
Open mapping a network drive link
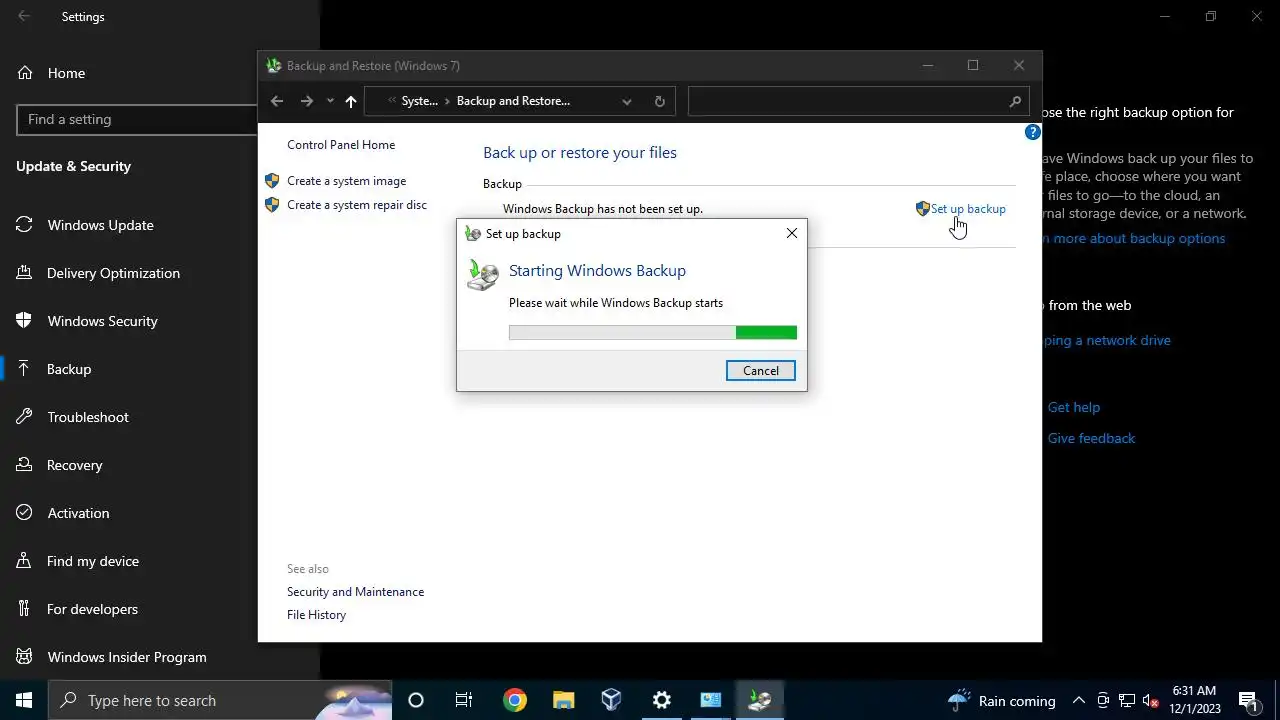[1106, 340]
